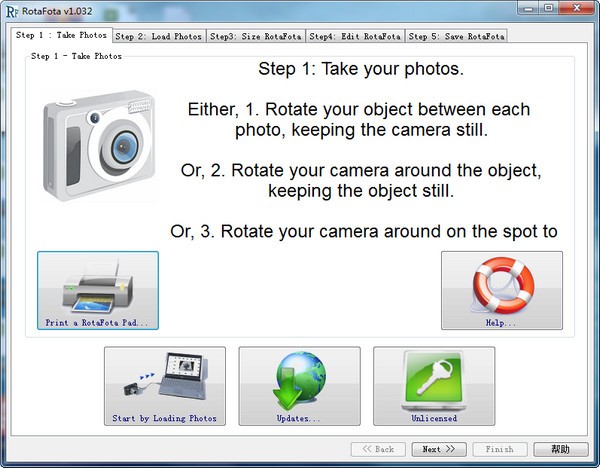600x468 pixels.
Task: Open the Unlicensed key button
Action: tap(434, 386)
